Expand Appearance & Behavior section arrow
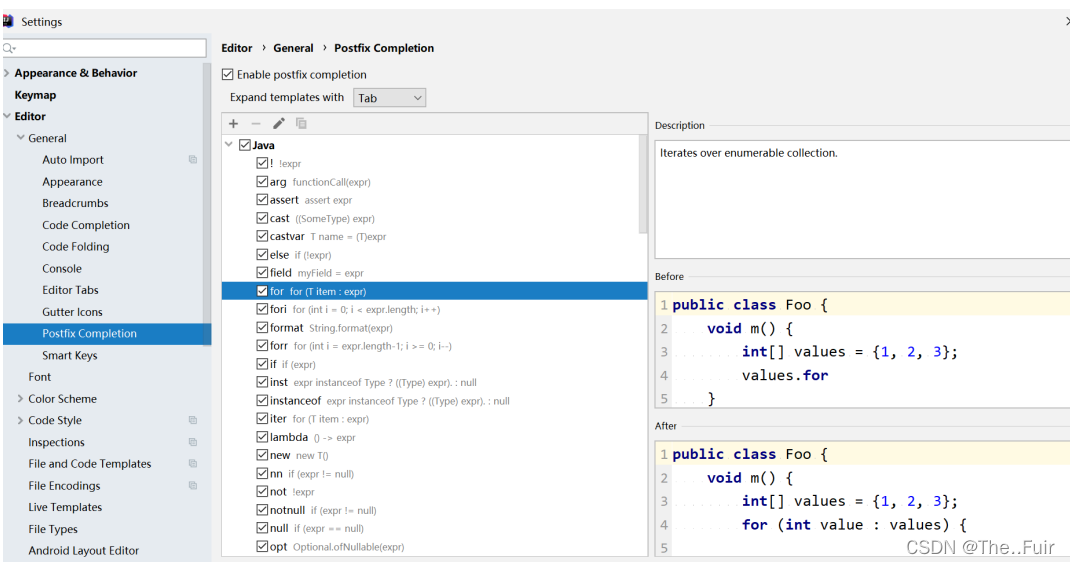Image resolution: width=1070 pixels, height=564 pixels. coord(7,73)
